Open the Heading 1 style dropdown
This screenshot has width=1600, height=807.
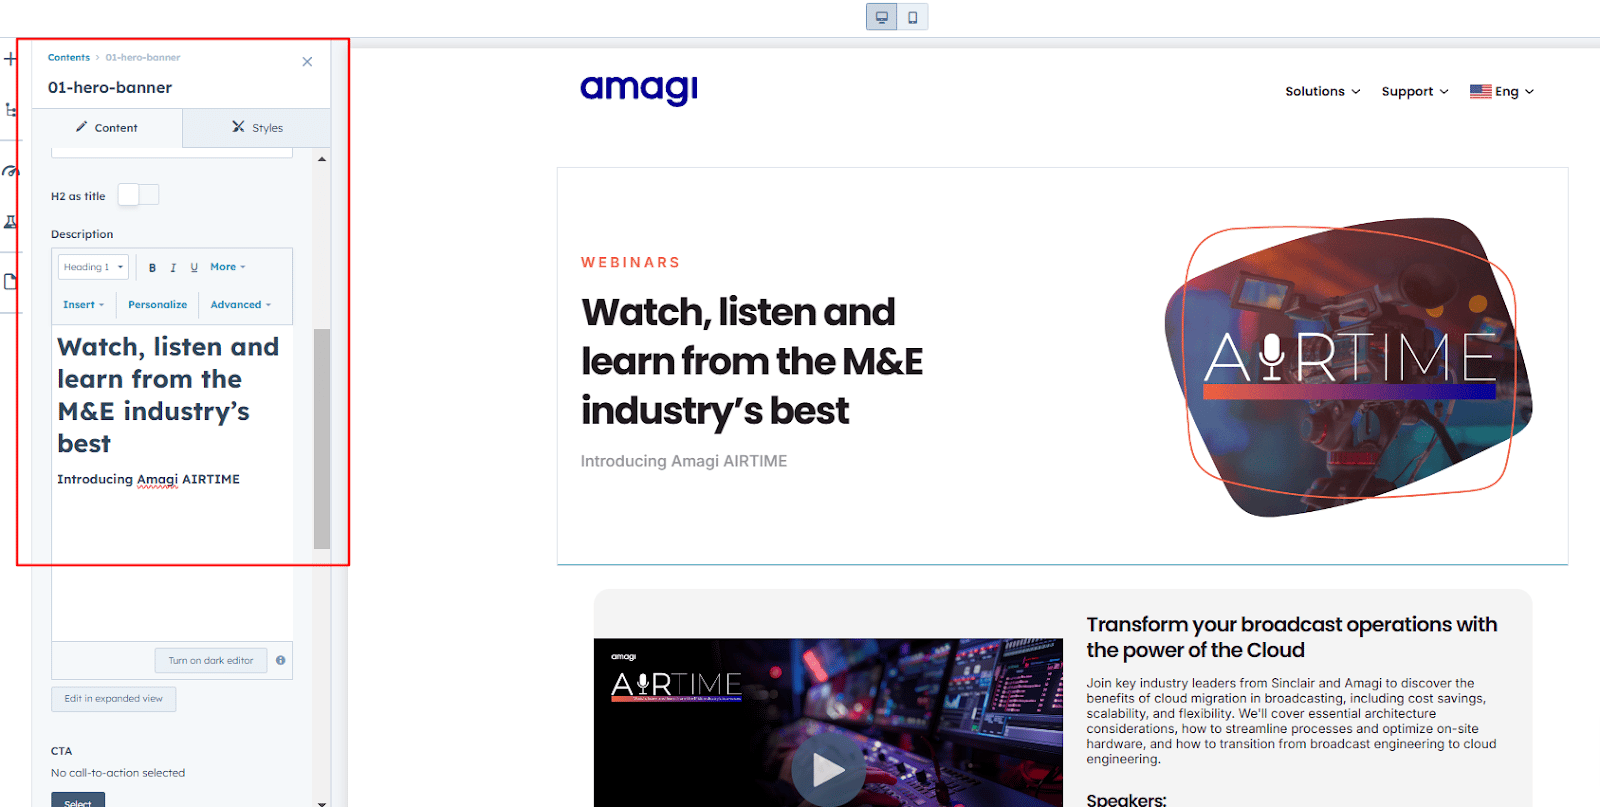point(93,267)
